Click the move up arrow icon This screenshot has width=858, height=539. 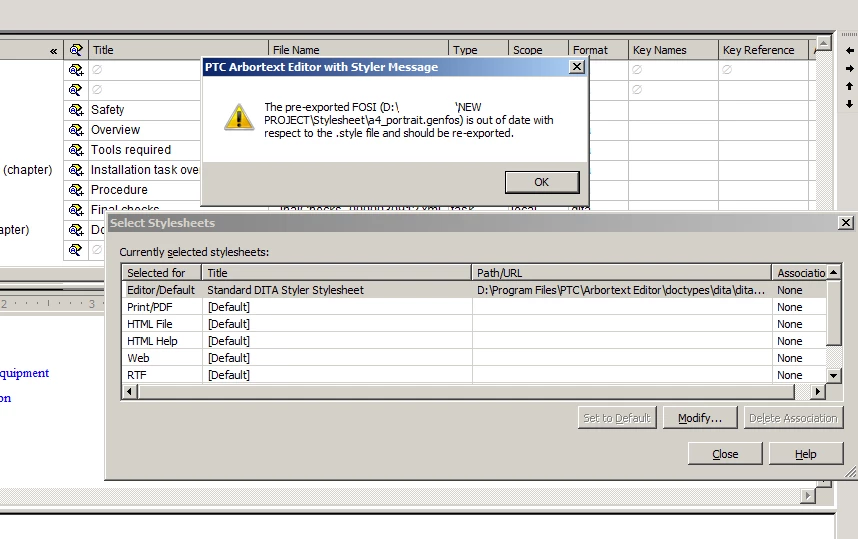pos(849,86)
